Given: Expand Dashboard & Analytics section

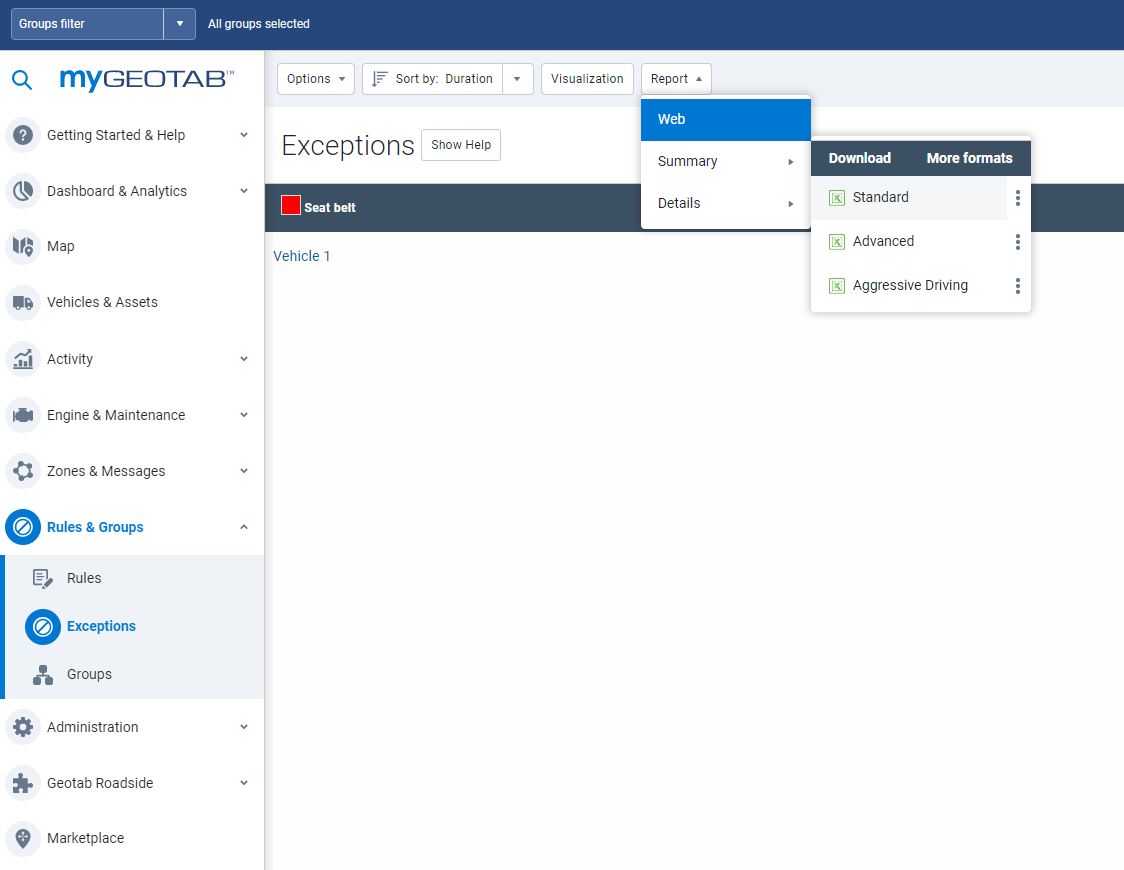Looking at the screenshot, I should pos(244,191).
